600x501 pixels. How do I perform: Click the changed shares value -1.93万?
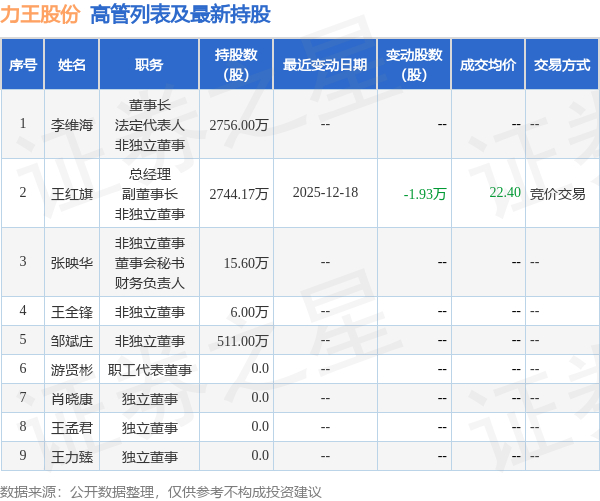click(x=425, y=194)
